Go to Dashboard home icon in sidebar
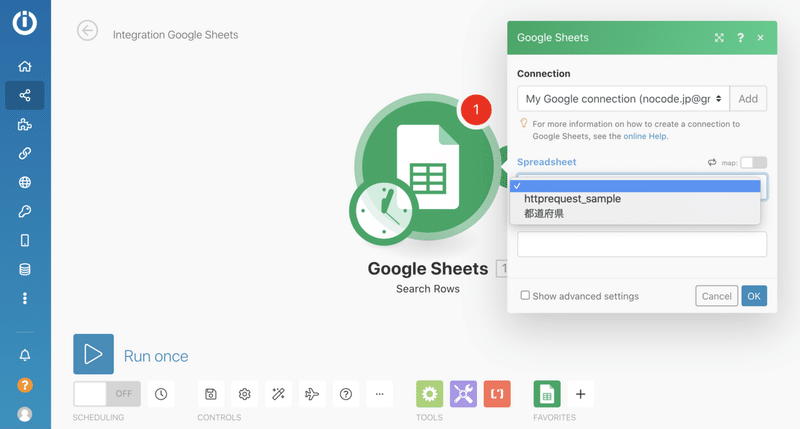The image size is (800, 429). (x=24, y=66)
